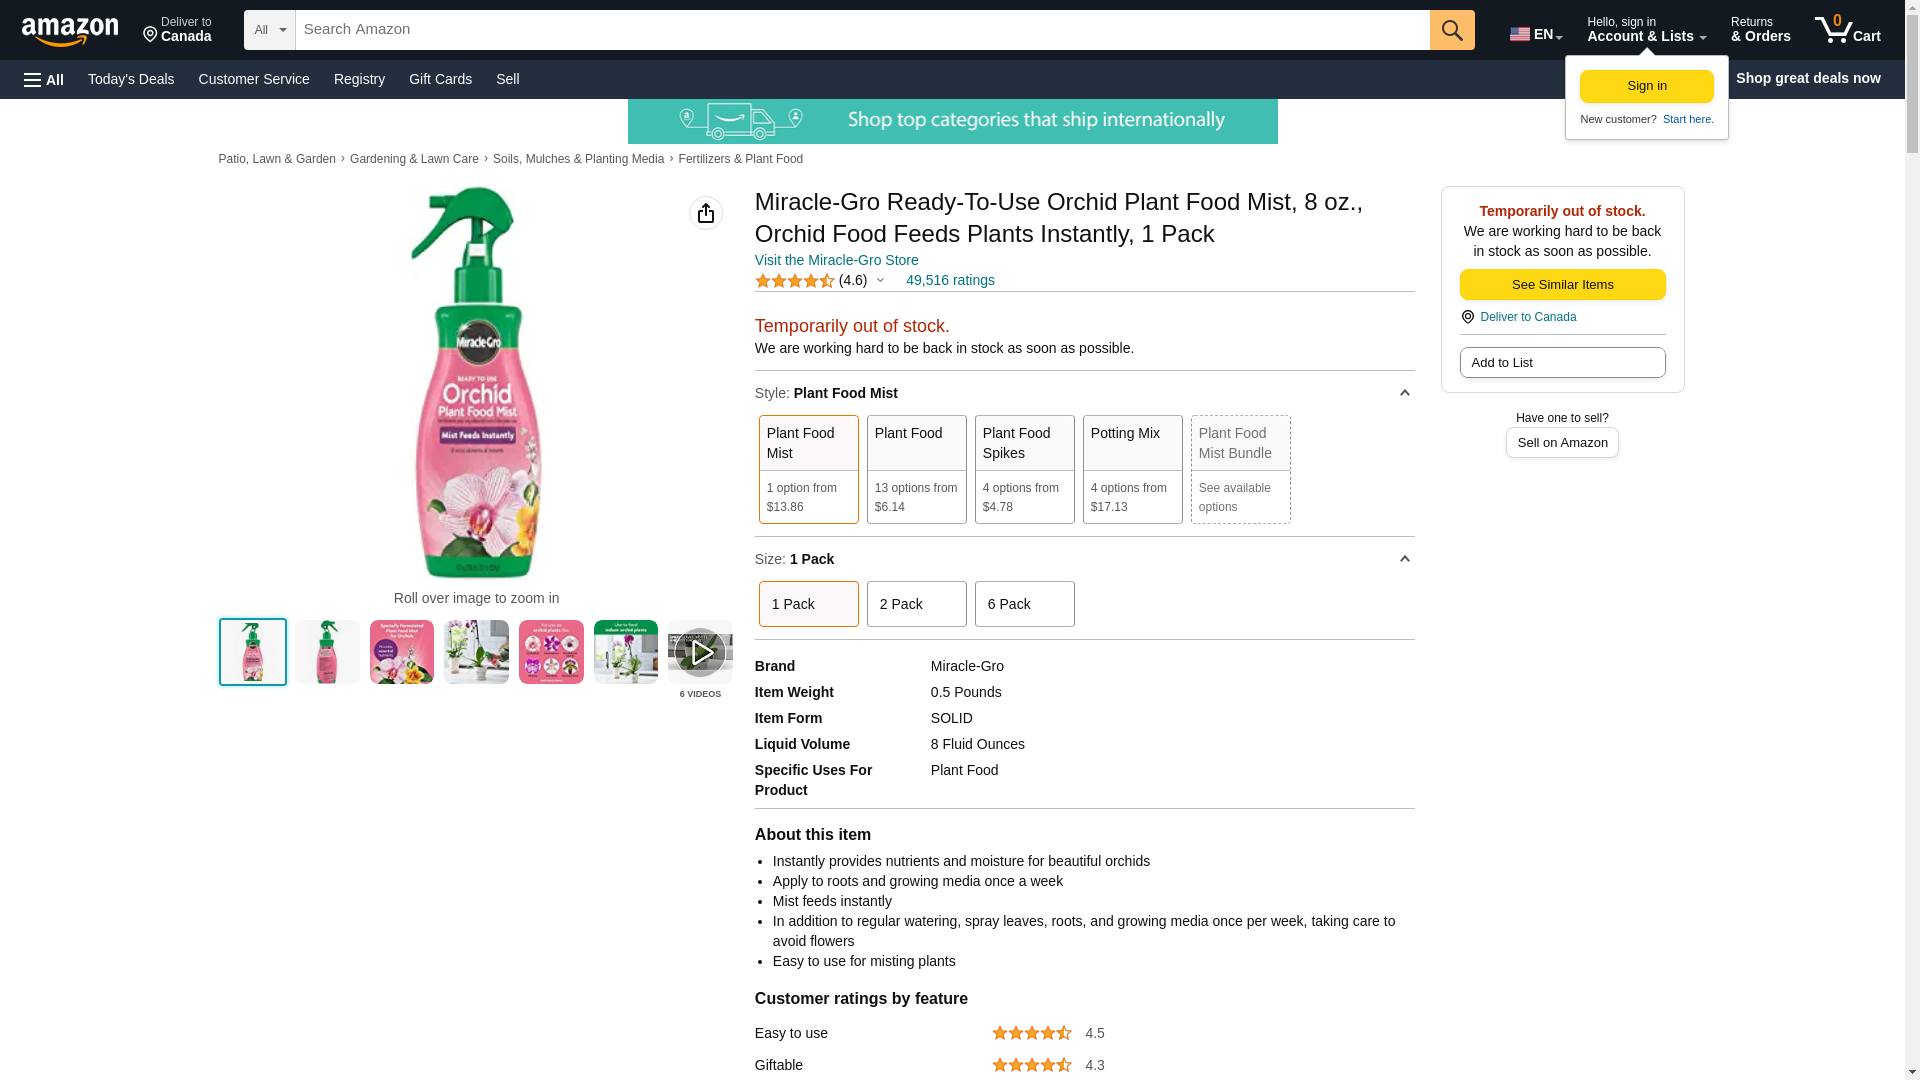Click the share icon on product image
The image size is (1920, 1080).
705,213
